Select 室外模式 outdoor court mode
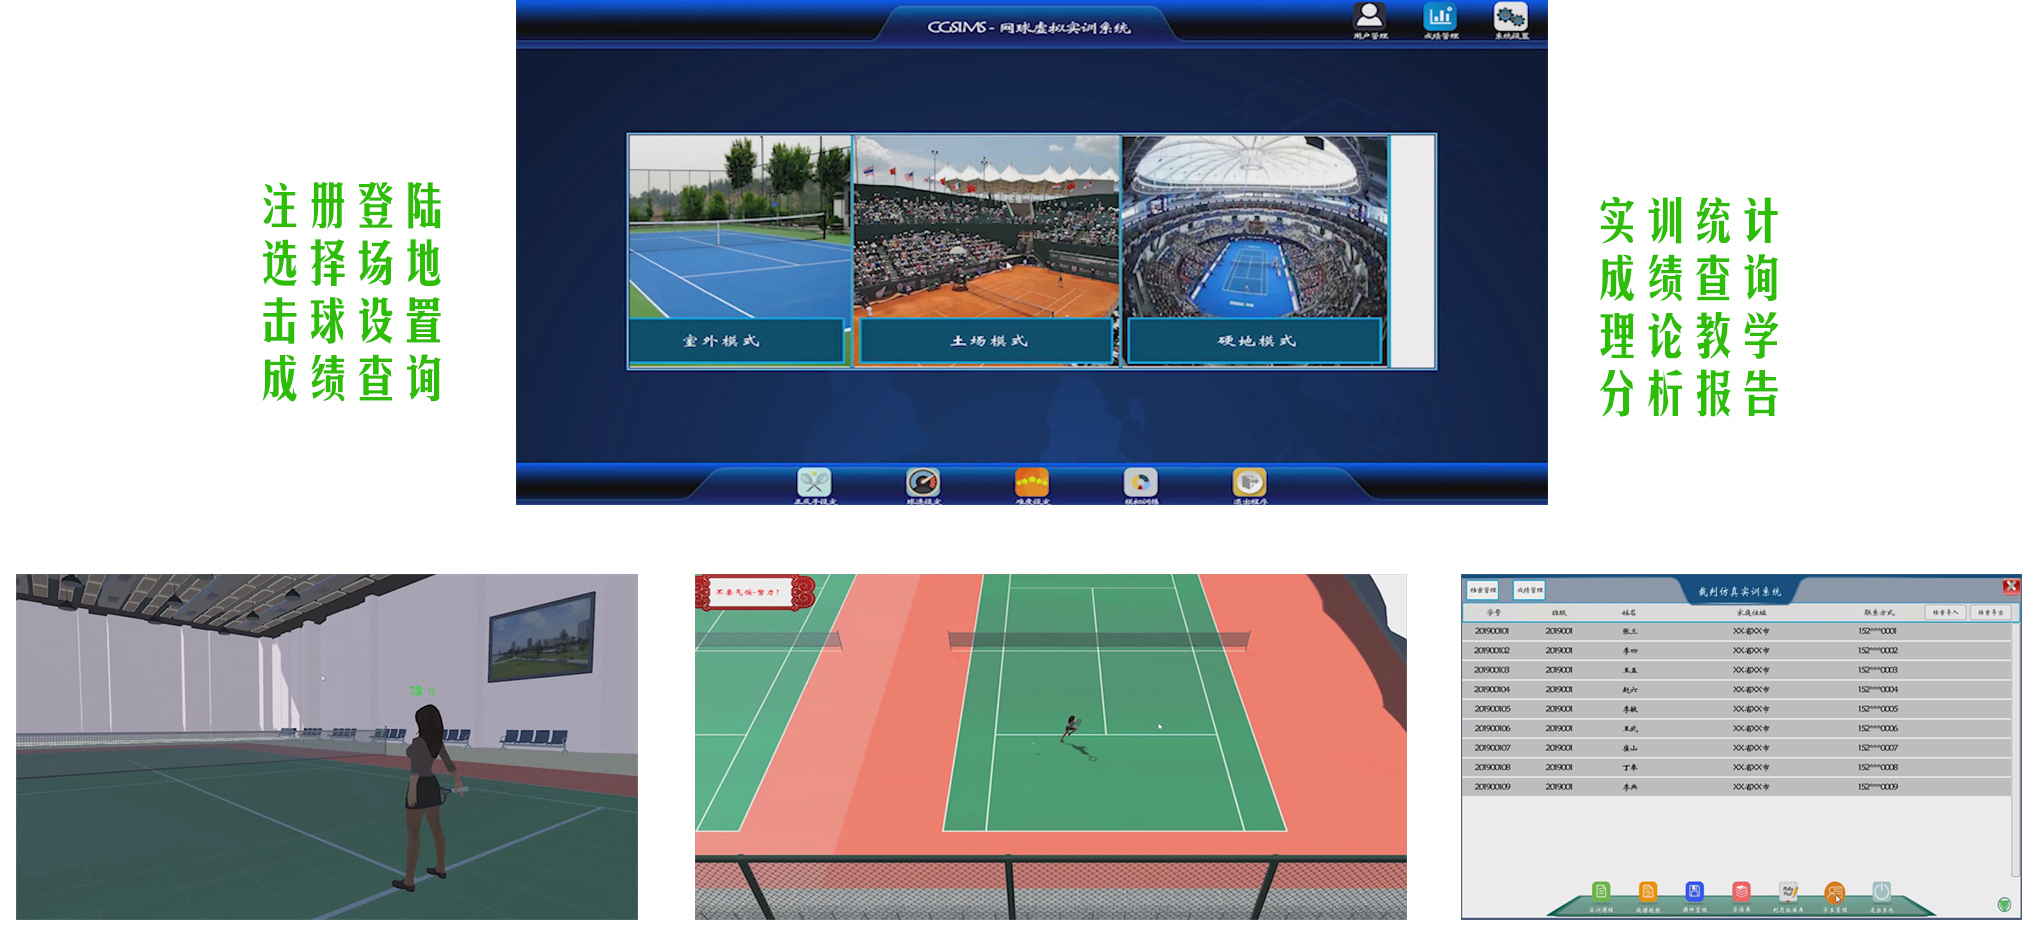The width and height of the screenshot is (2038, 930). 736,341
